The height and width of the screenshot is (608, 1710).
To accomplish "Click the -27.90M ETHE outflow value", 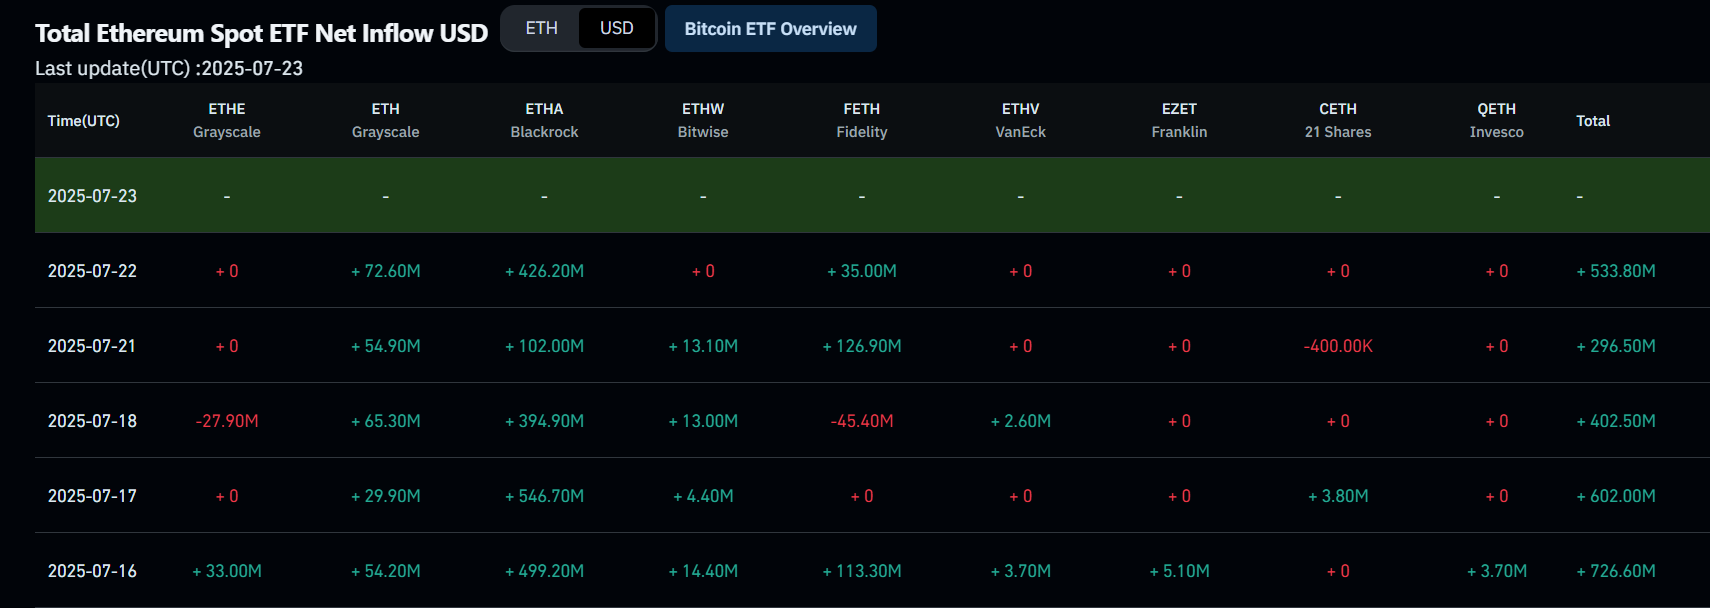I will point(227,421).
